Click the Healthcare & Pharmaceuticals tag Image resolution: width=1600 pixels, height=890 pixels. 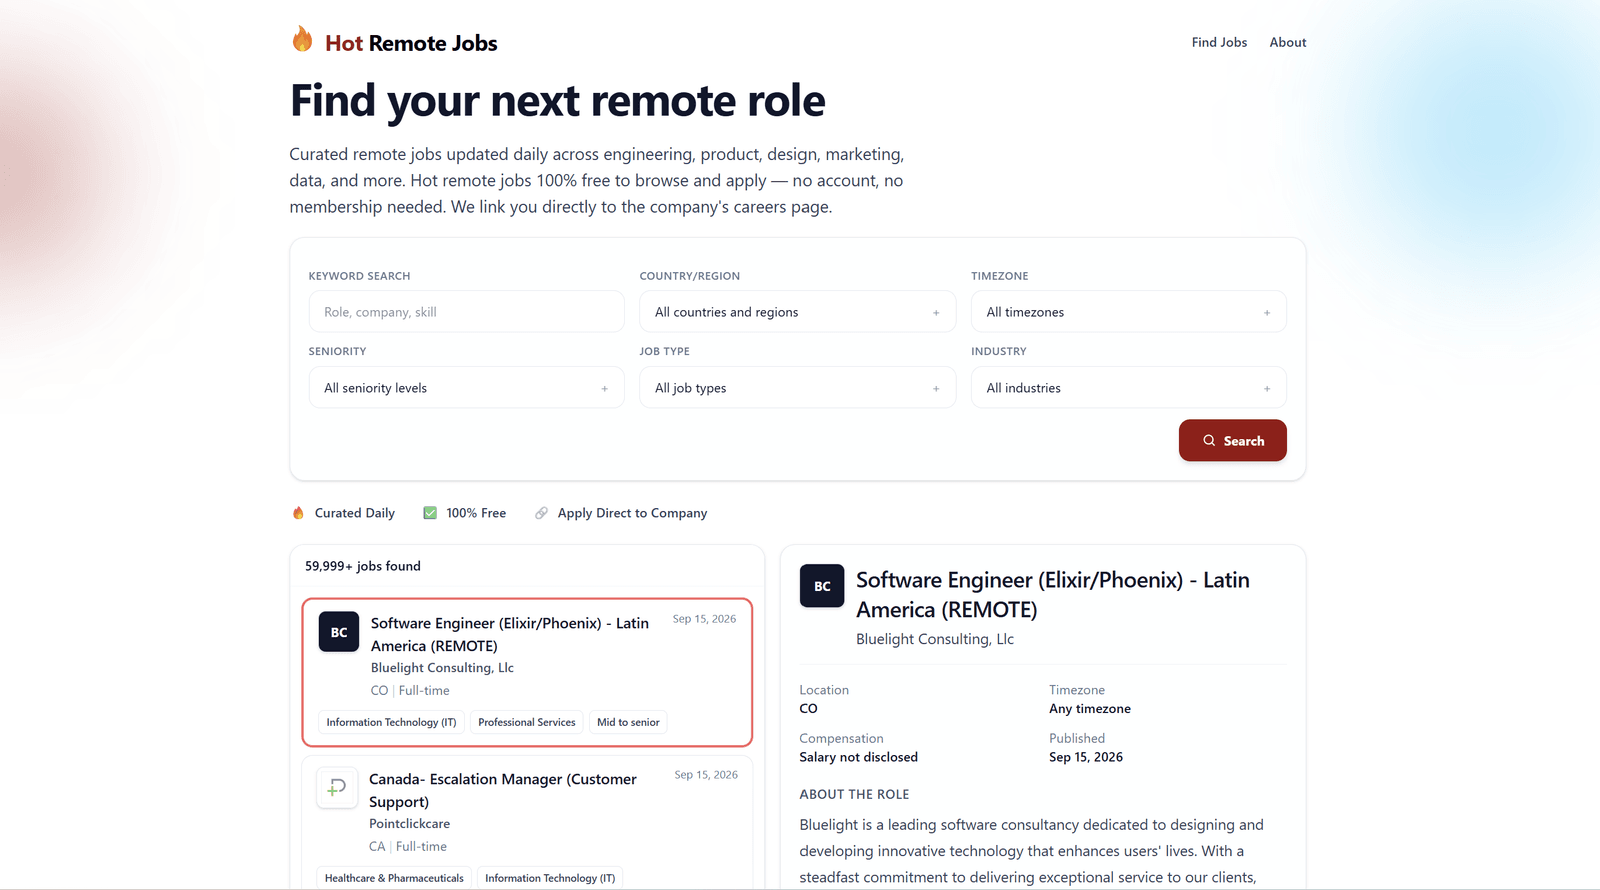394,878
